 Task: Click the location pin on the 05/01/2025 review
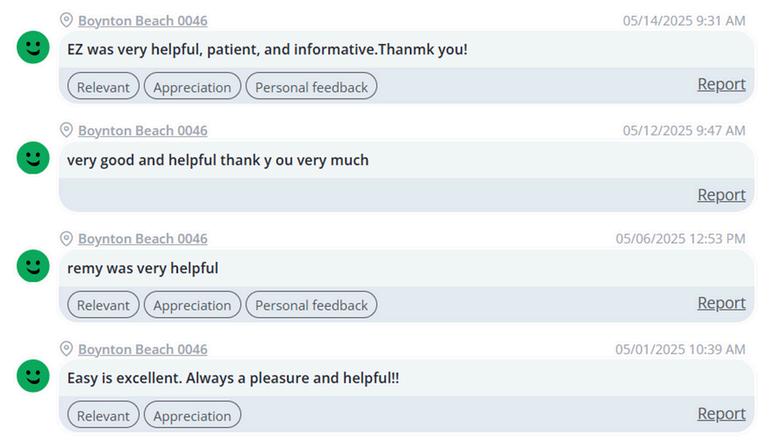[67, 349]
